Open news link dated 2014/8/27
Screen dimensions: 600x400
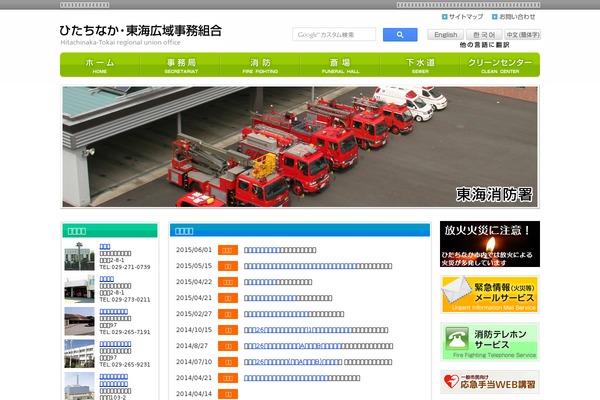[x=293, y=346]
